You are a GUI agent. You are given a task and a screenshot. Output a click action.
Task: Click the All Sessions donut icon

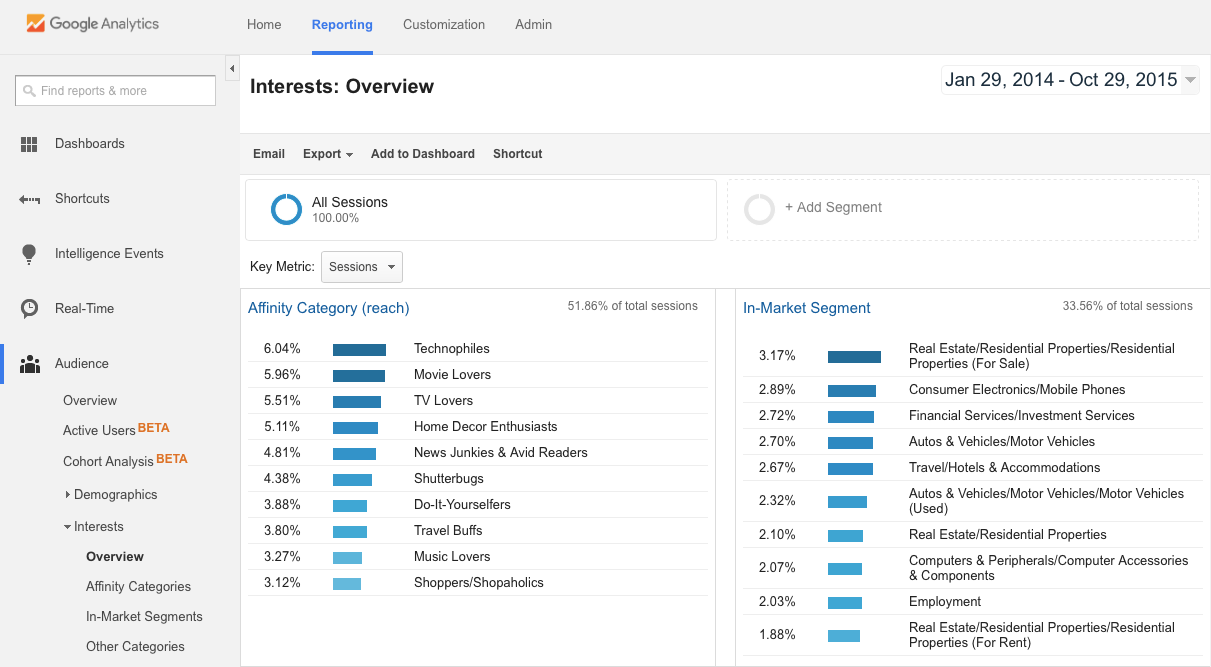pyautogui.click(x=286, y=209)
